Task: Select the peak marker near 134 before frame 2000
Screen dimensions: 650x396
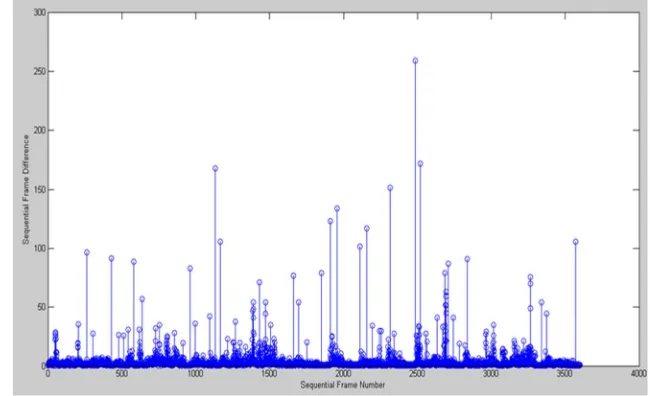Action: point(337,209)
